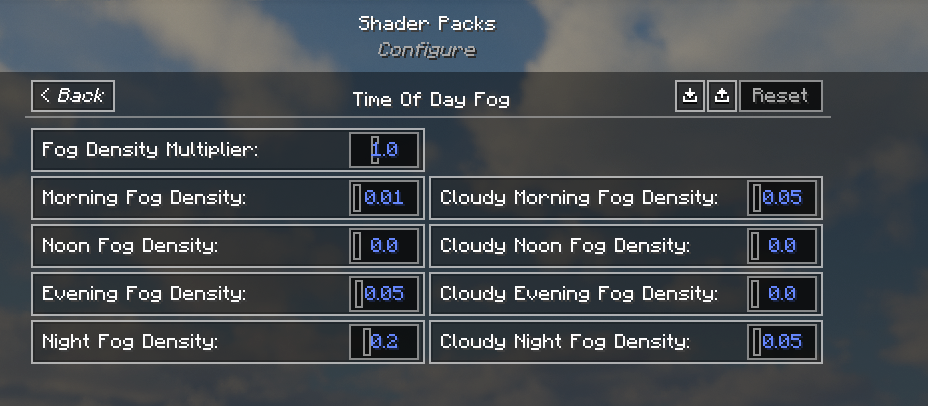Click the Evening Fog Density slider
Screen dimensions: 928x406
pos(384,294)
